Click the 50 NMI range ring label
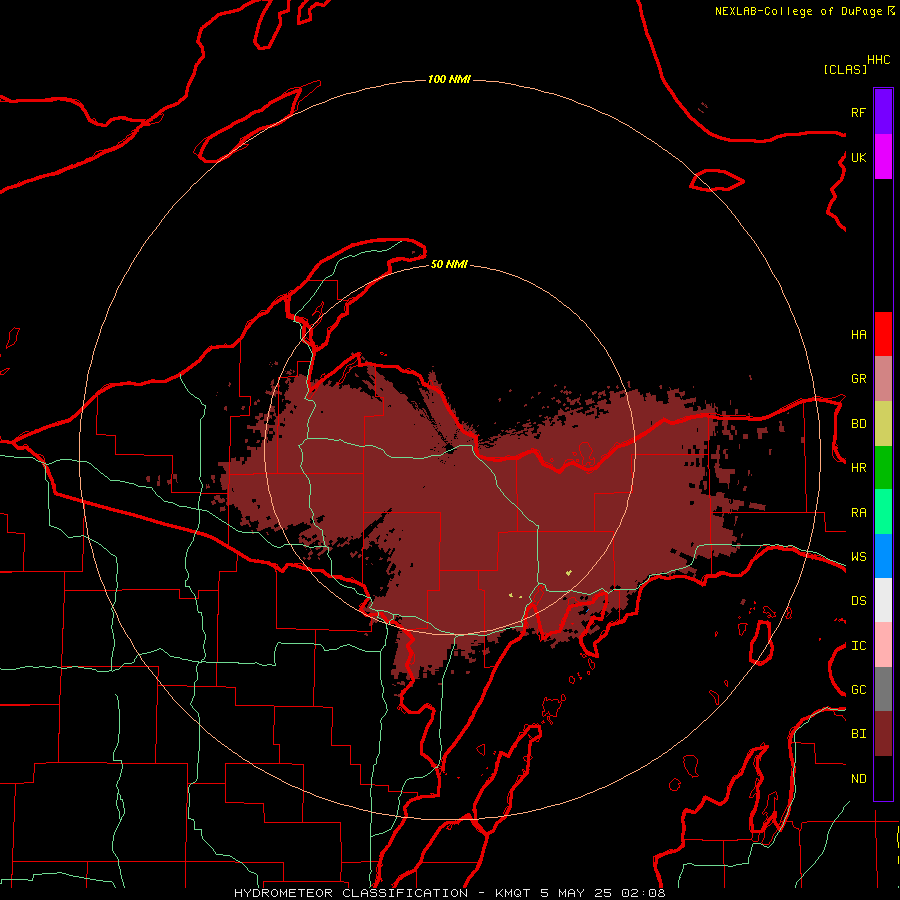The width and height of the screenshot is (900, 900). tap(449, 264)
